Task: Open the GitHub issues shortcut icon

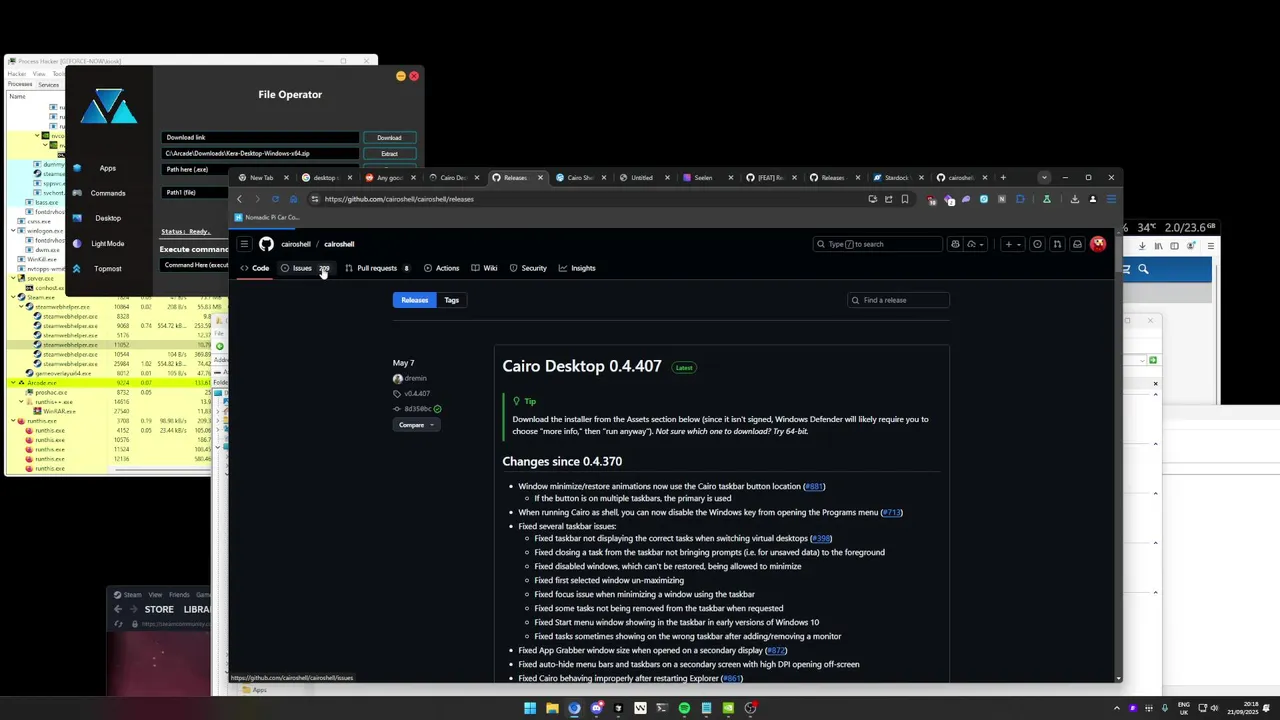Action: point(1037,244)
